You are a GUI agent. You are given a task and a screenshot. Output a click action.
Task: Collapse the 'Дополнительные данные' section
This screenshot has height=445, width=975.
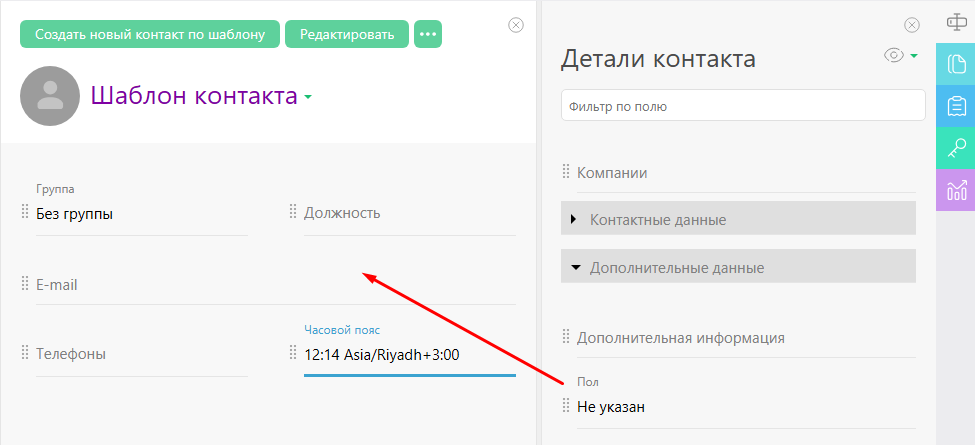[738, 266]
